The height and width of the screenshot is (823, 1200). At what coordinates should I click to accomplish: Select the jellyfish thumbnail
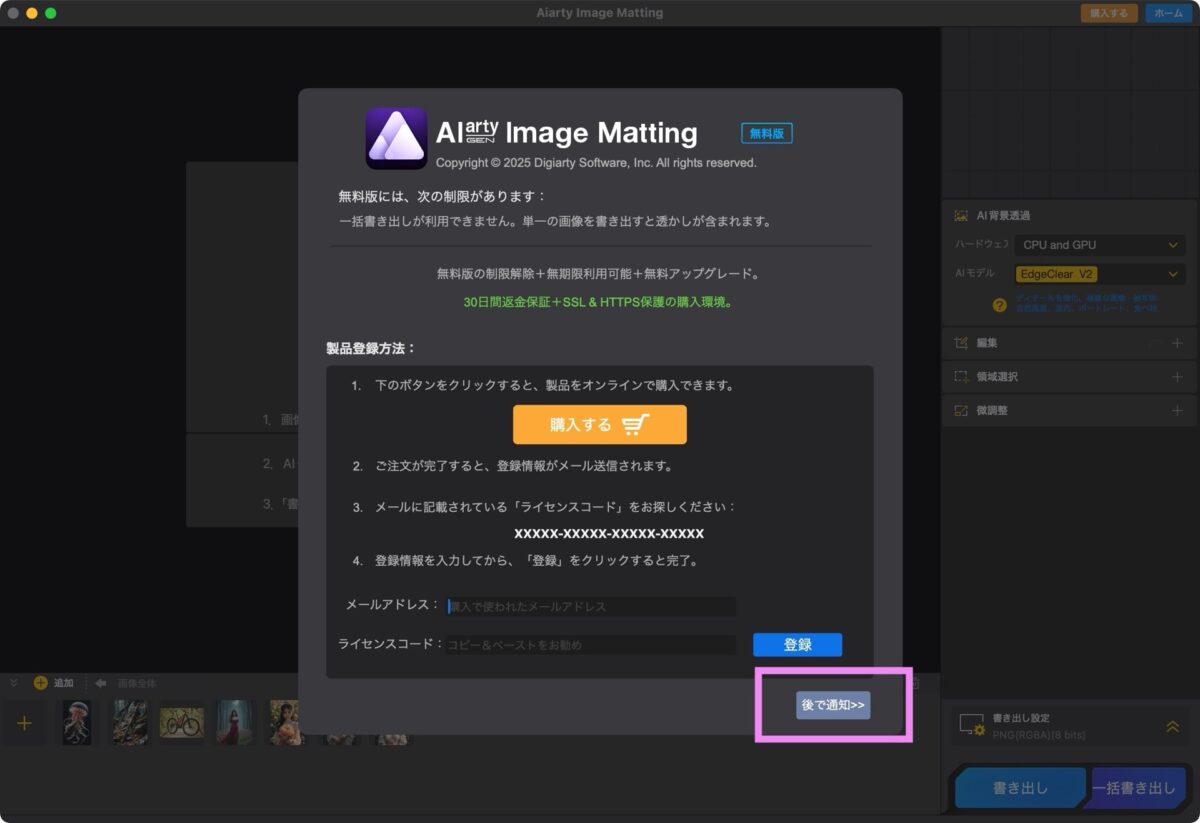pos(77,722)
